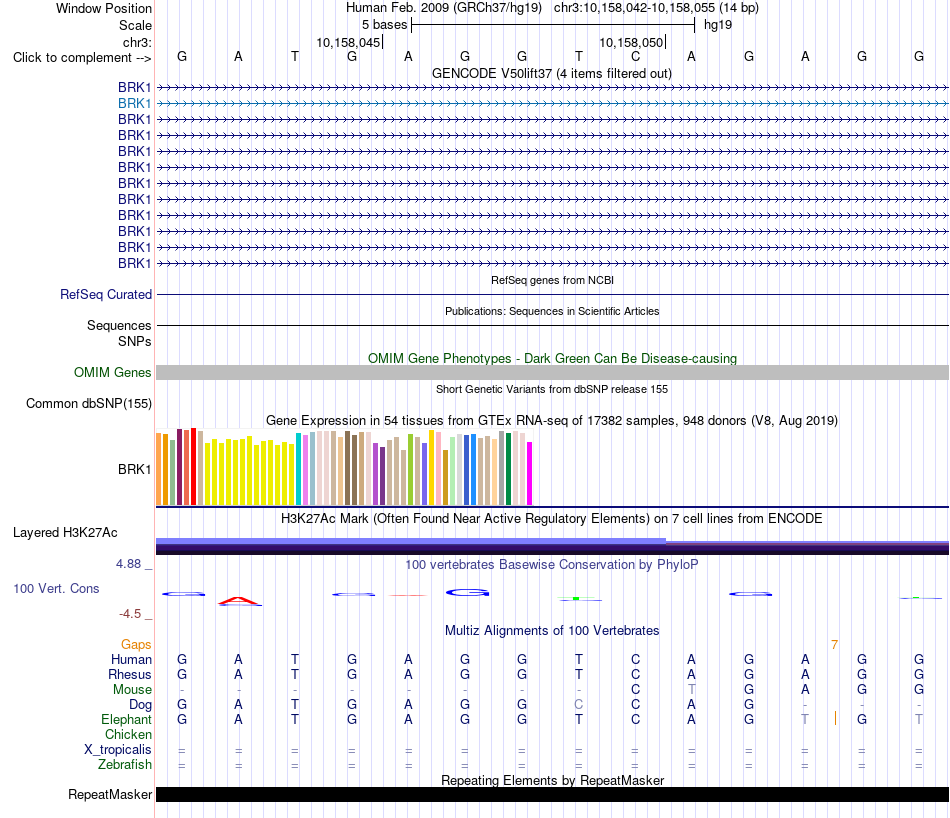Click the Sequences track label
This screenshot has width=950, height=818.
(x=119, y=325)
